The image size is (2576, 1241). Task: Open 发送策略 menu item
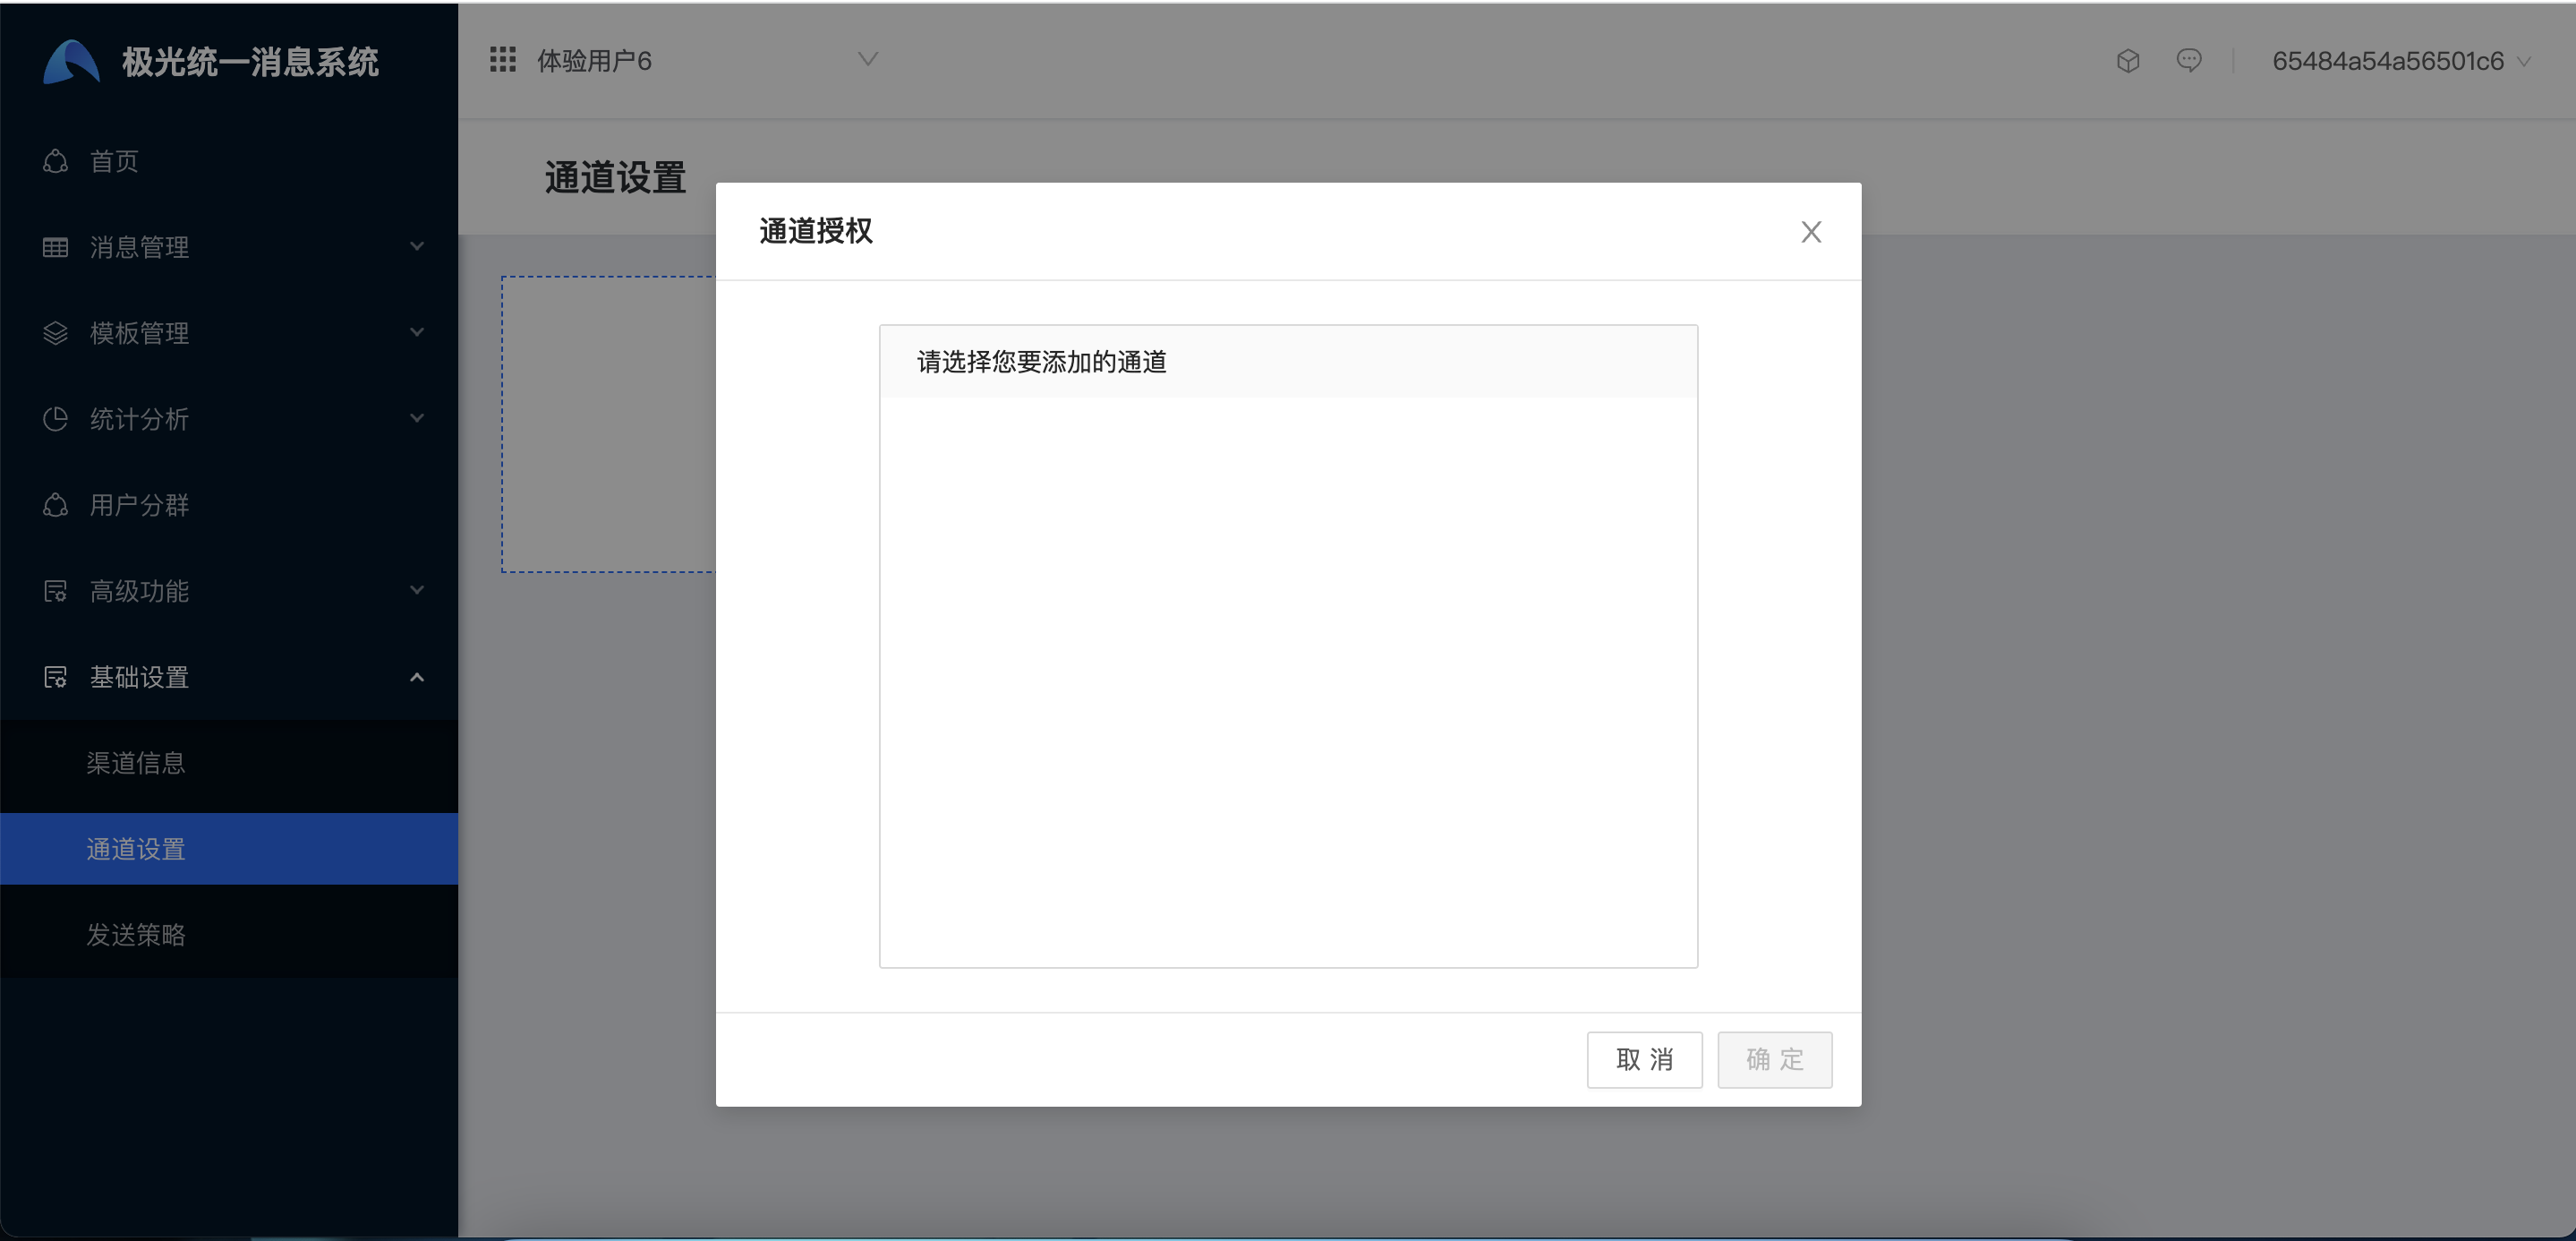136,935
